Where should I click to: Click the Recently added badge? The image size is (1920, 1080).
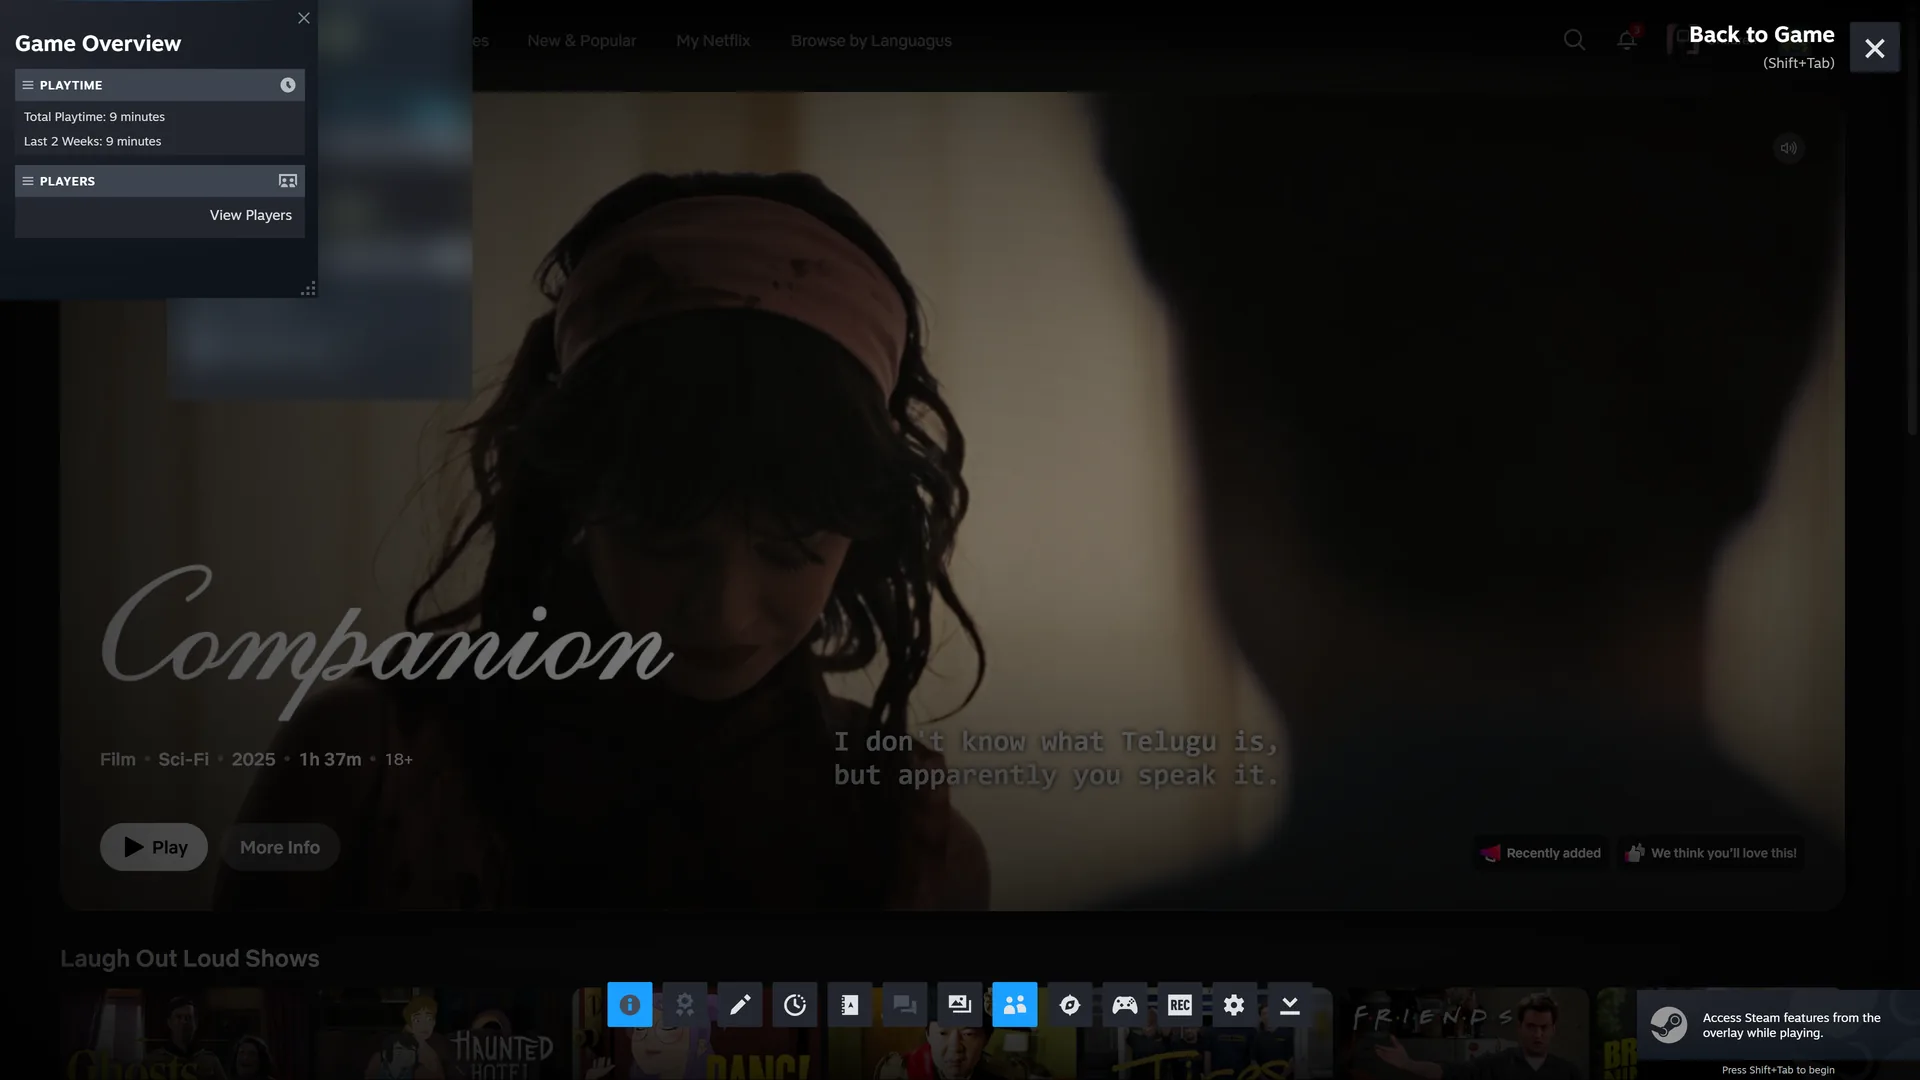pos(1541,853)
